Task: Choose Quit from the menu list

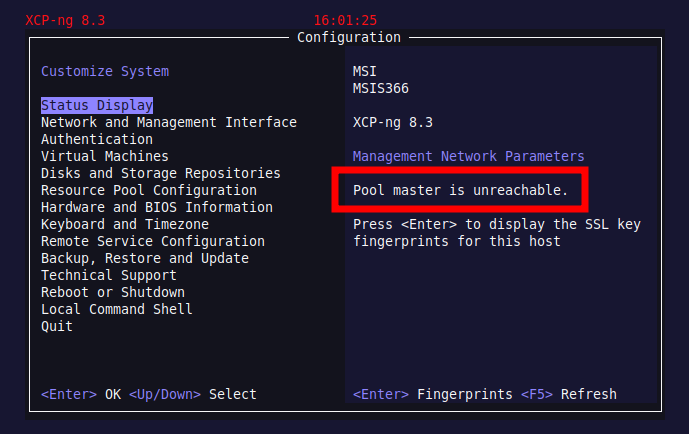Action: point(57,326)
